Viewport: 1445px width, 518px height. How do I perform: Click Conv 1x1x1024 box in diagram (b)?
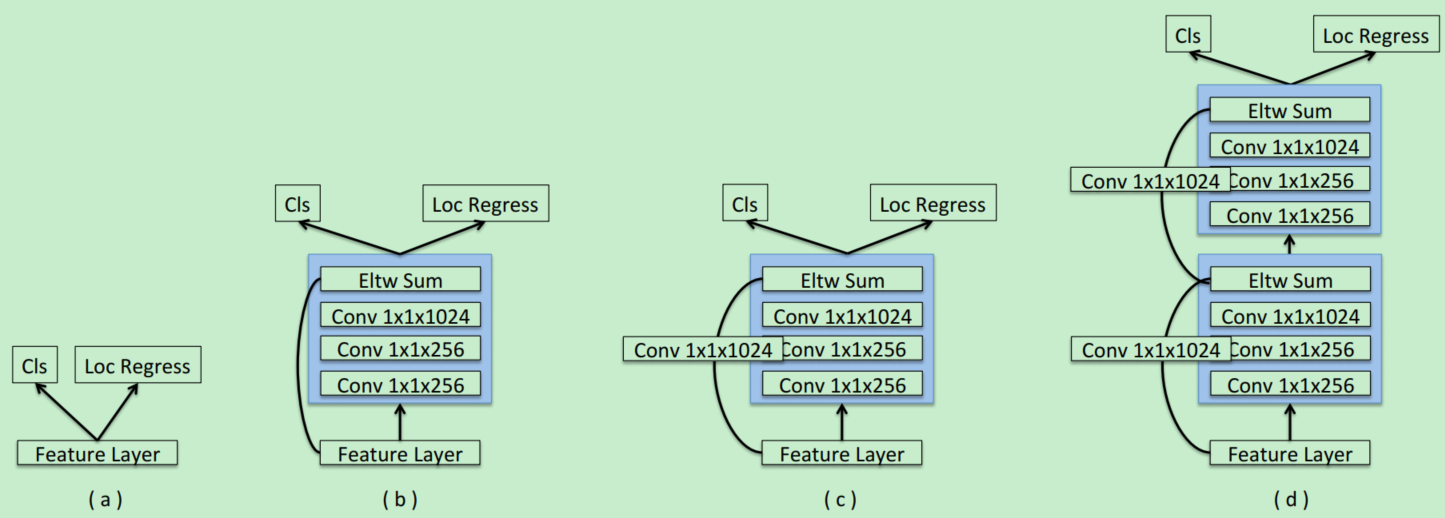coord(400,316)
